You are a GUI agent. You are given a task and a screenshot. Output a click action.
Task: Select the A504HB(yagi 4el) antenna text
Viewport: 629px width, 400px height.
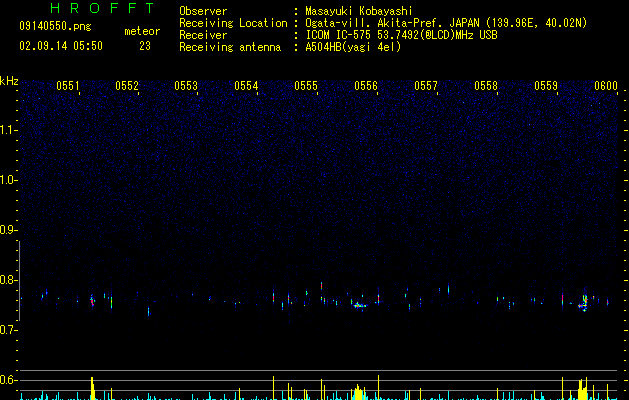pos(353,47)
